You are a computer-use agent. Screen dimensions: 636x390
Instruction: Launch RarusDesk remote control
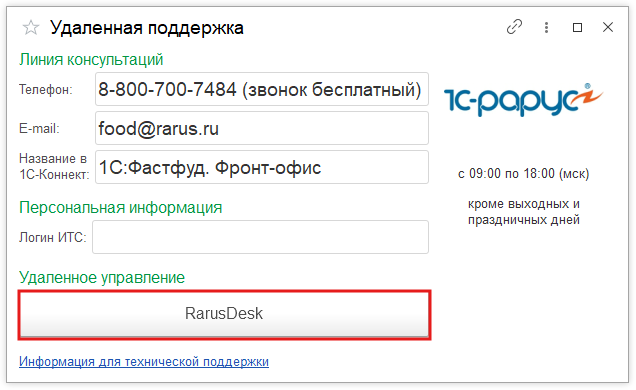click(x=224, y=315)
